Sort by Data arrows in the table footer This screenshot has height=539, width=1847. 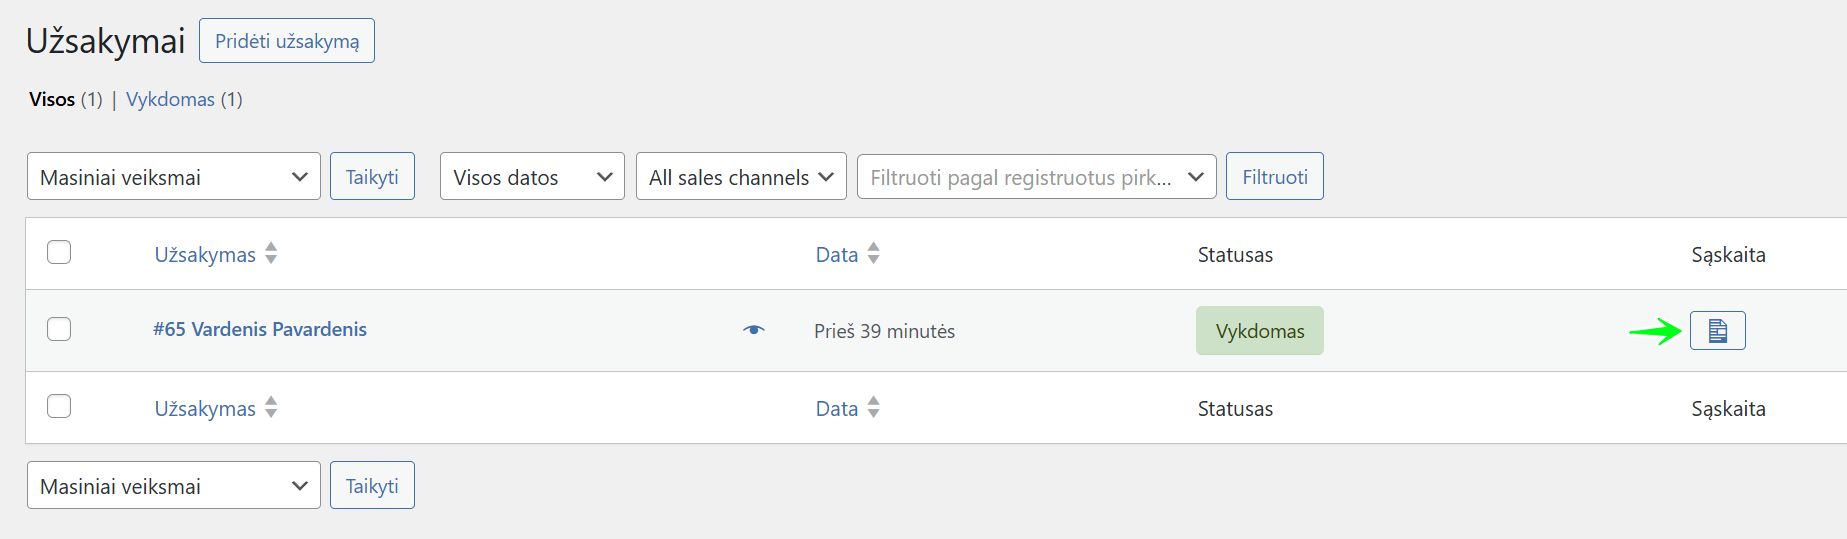coord(873,408)
